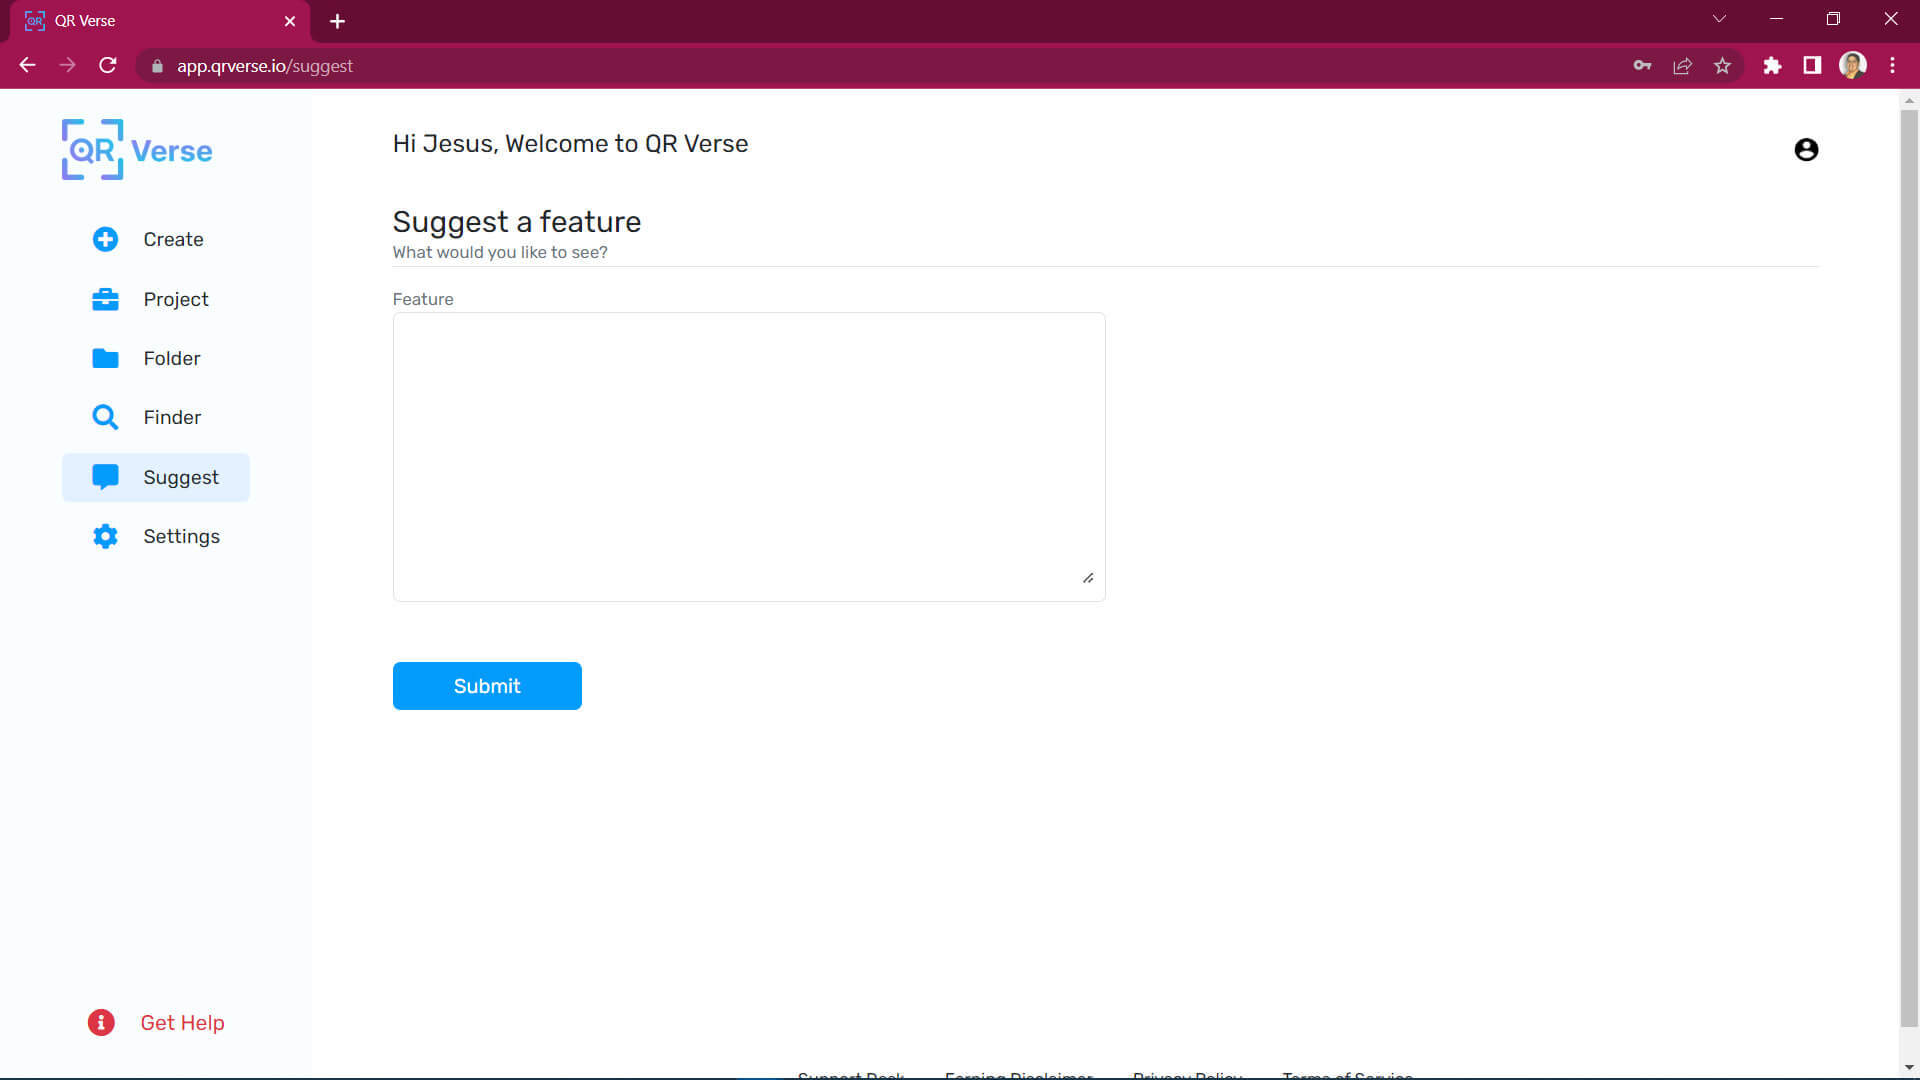Go to Create menu item
Image resolution: width=1920 pixels, height=1080 pixels.
156,239
